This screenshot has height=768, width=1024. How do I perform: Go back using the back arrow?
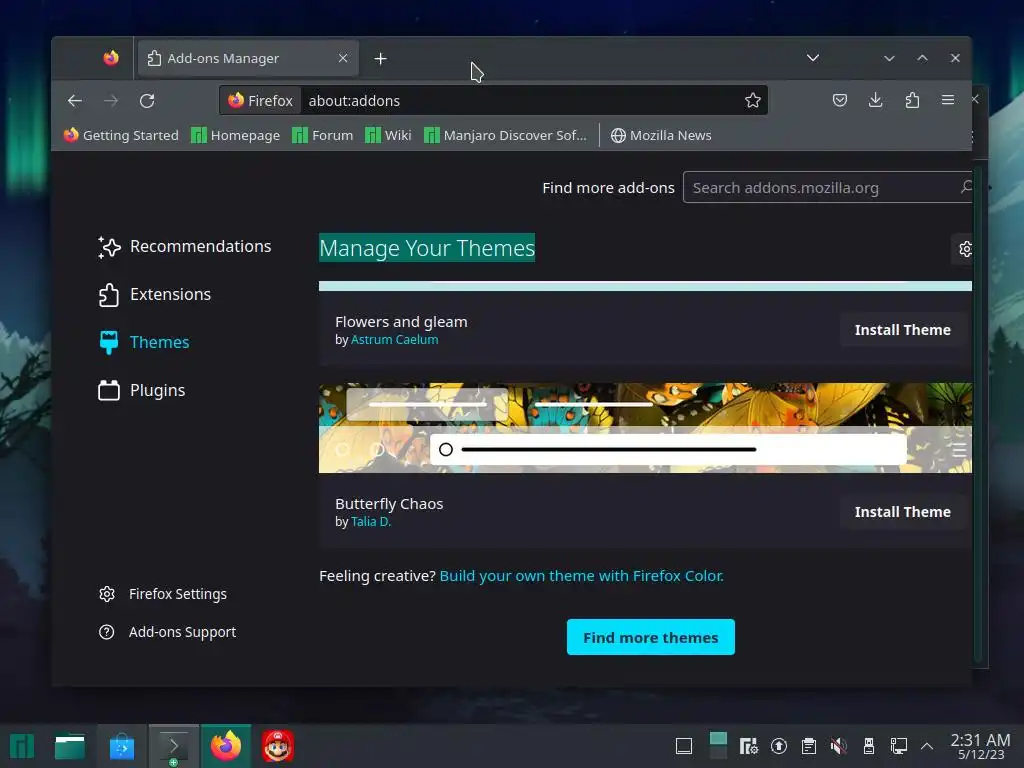[74, 101]
